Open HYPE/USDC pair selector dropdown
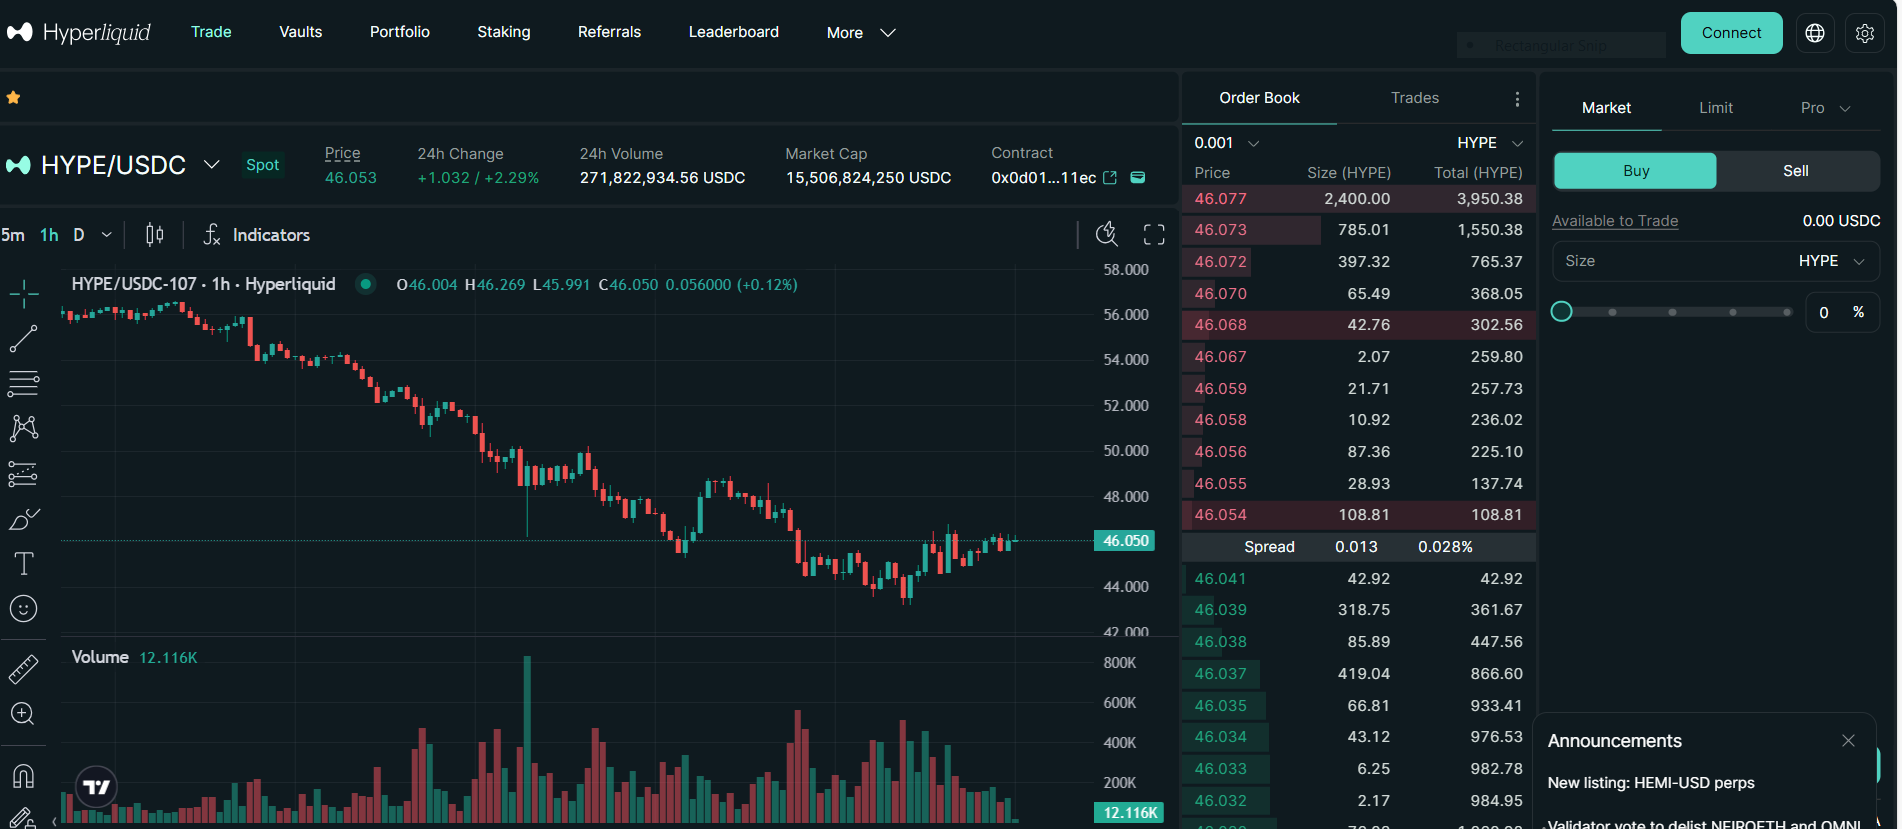 pyautogui.click(x=212, y=164)
